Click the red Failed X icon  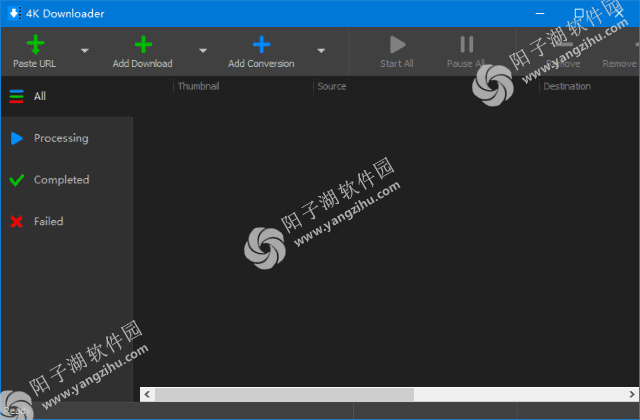(x=16, y=222)
